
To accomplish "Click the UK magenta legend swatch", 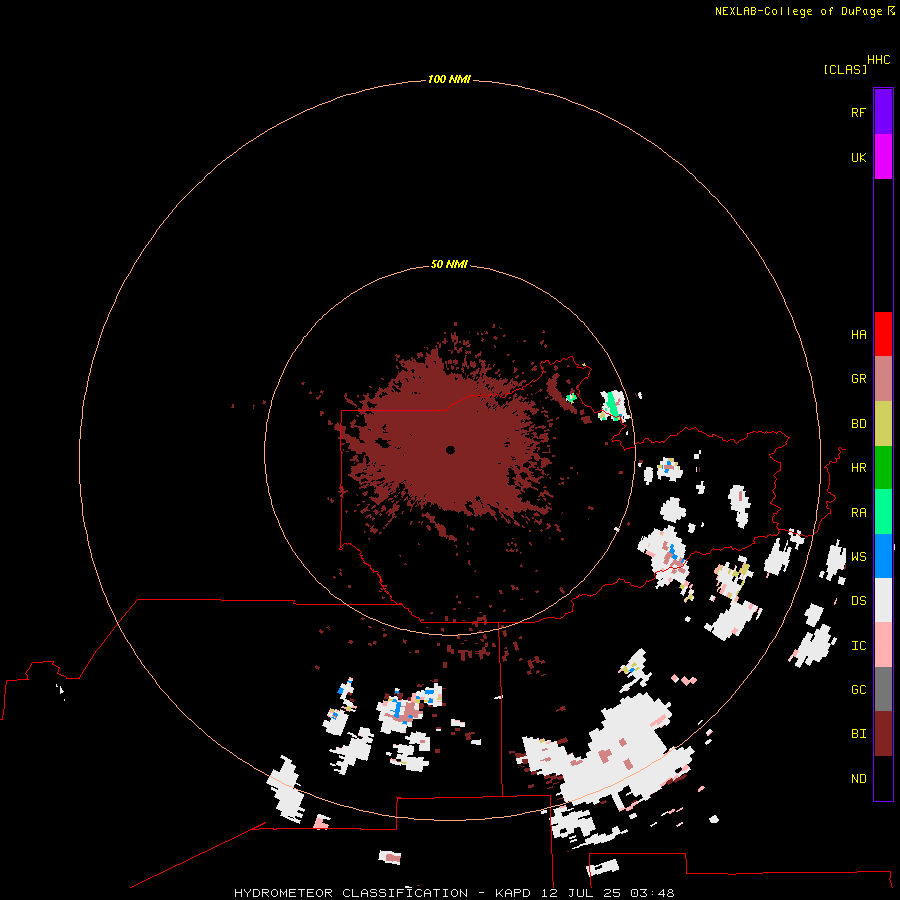I will click(883, 157).
